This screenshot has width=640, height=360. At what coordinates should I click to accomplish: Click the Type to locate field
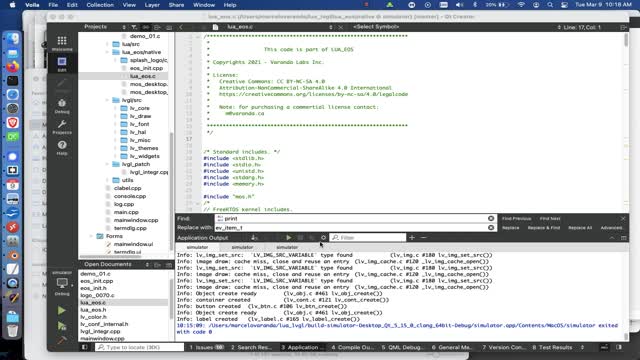click(x=140, y=347)
